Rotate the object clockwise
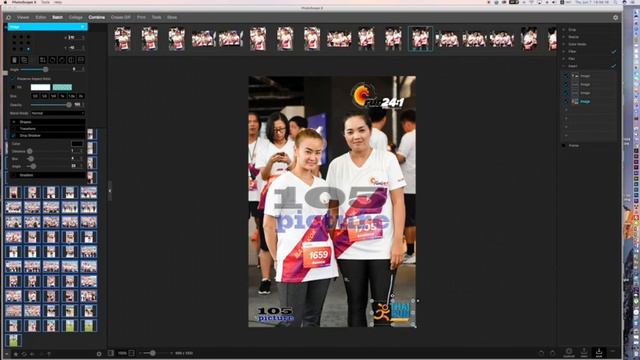This screenshot has width=640, height=360. [62, 60]
